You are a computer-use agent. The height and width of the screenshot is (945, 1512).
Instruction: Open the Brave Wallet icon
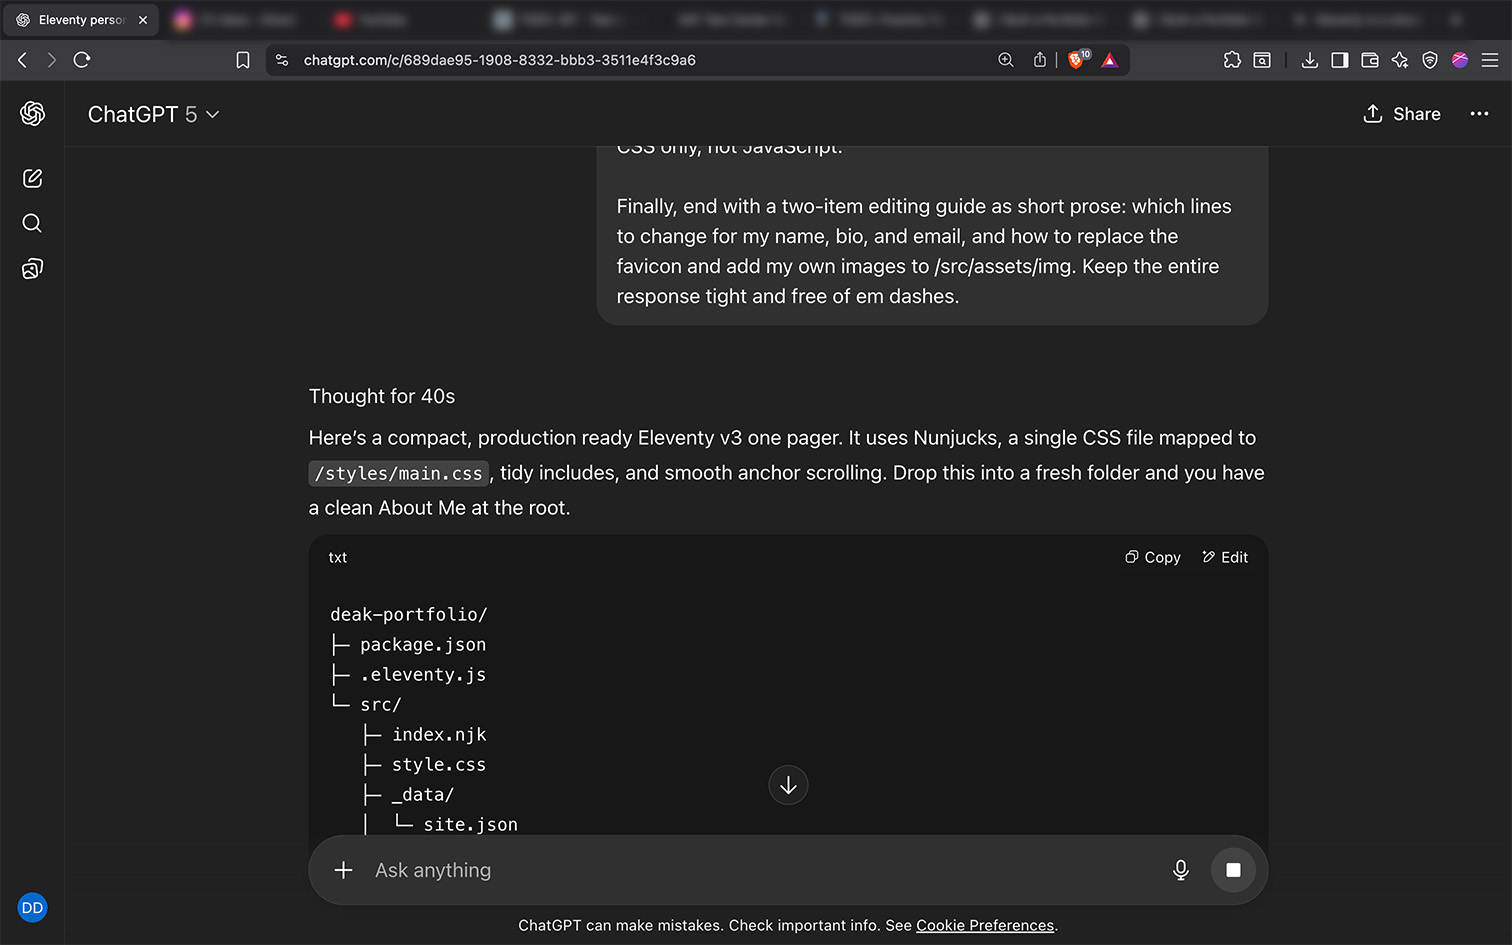tap(1370, 60)
